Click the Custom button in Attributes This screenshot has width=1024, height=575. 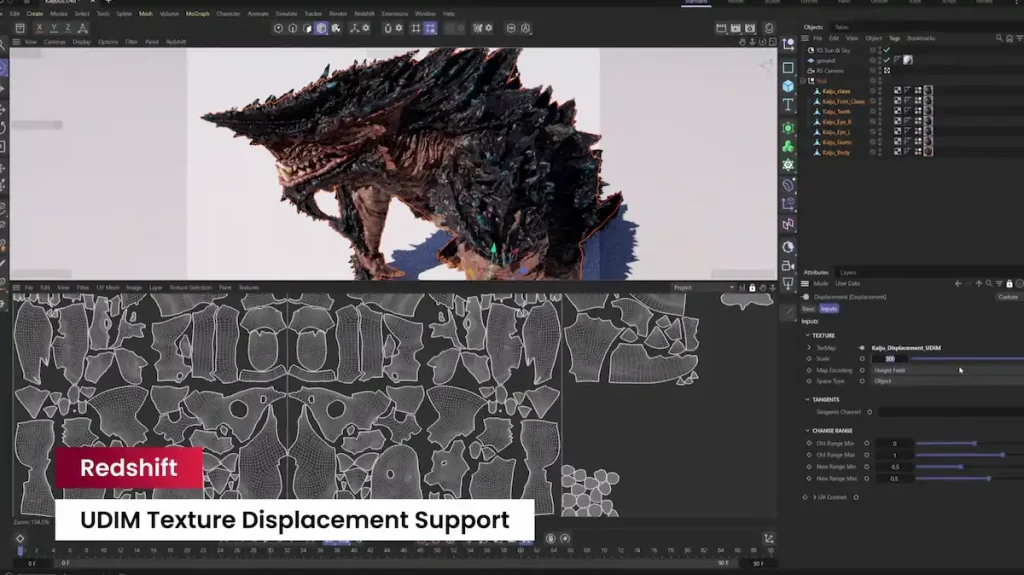click(x=1007, y=297)
